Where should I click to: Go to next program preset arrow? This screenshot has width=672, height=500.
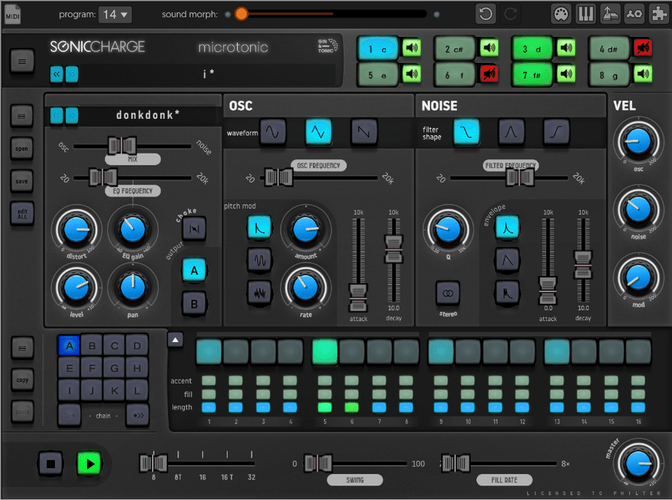pyautogui.click(x=72, y=75)
